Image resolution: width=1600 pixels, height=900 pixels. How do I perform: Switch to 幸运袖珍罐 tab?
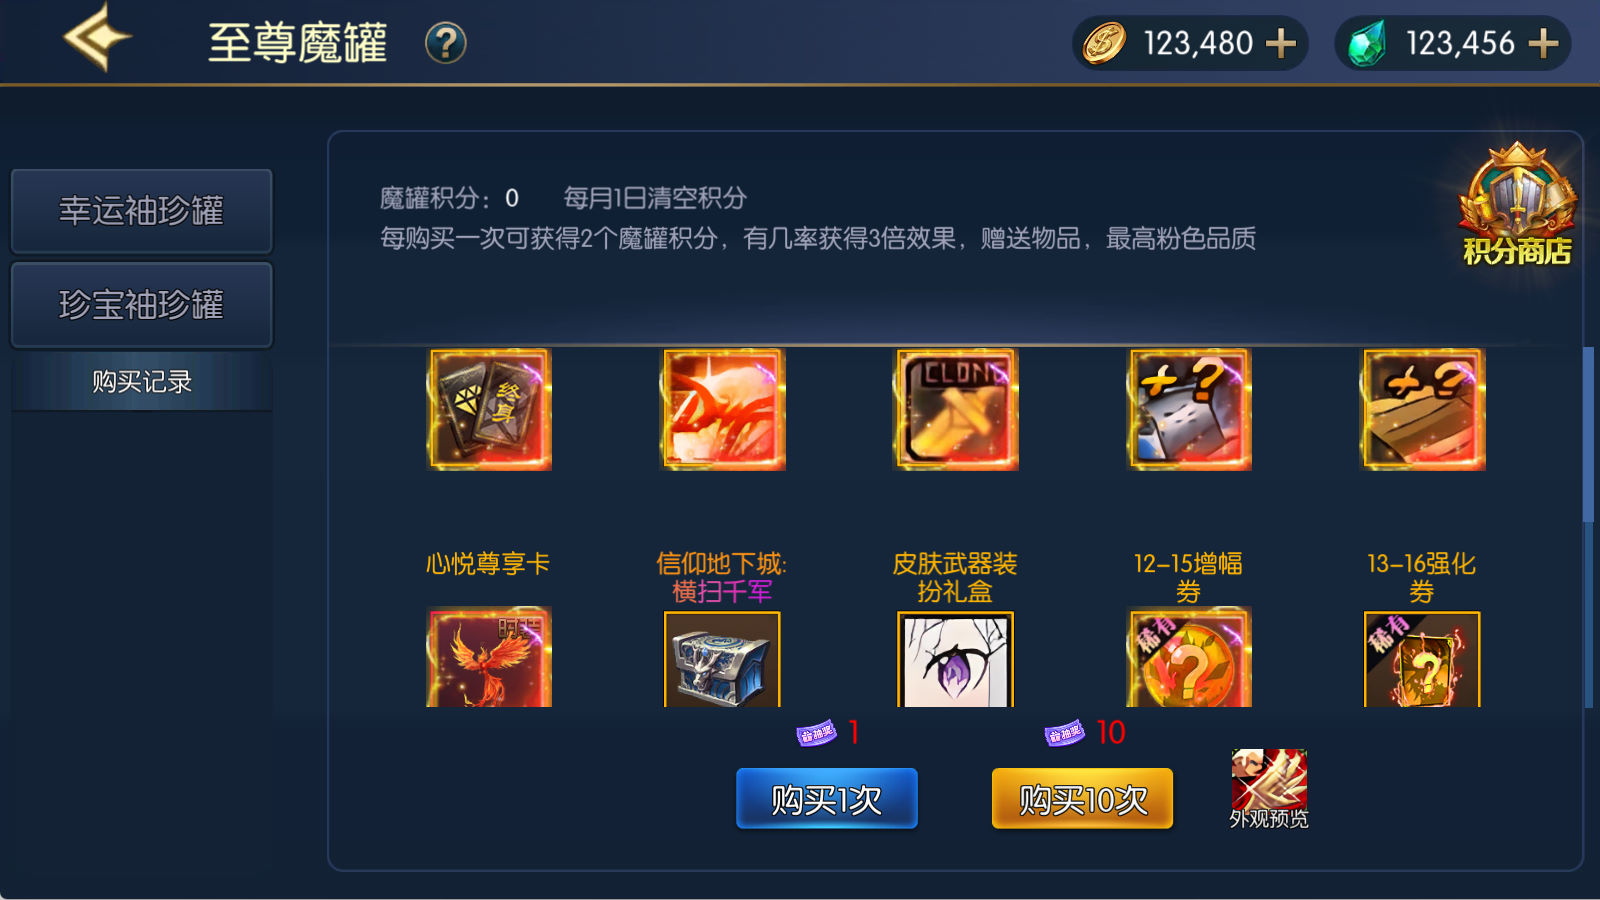pos(141,211)
